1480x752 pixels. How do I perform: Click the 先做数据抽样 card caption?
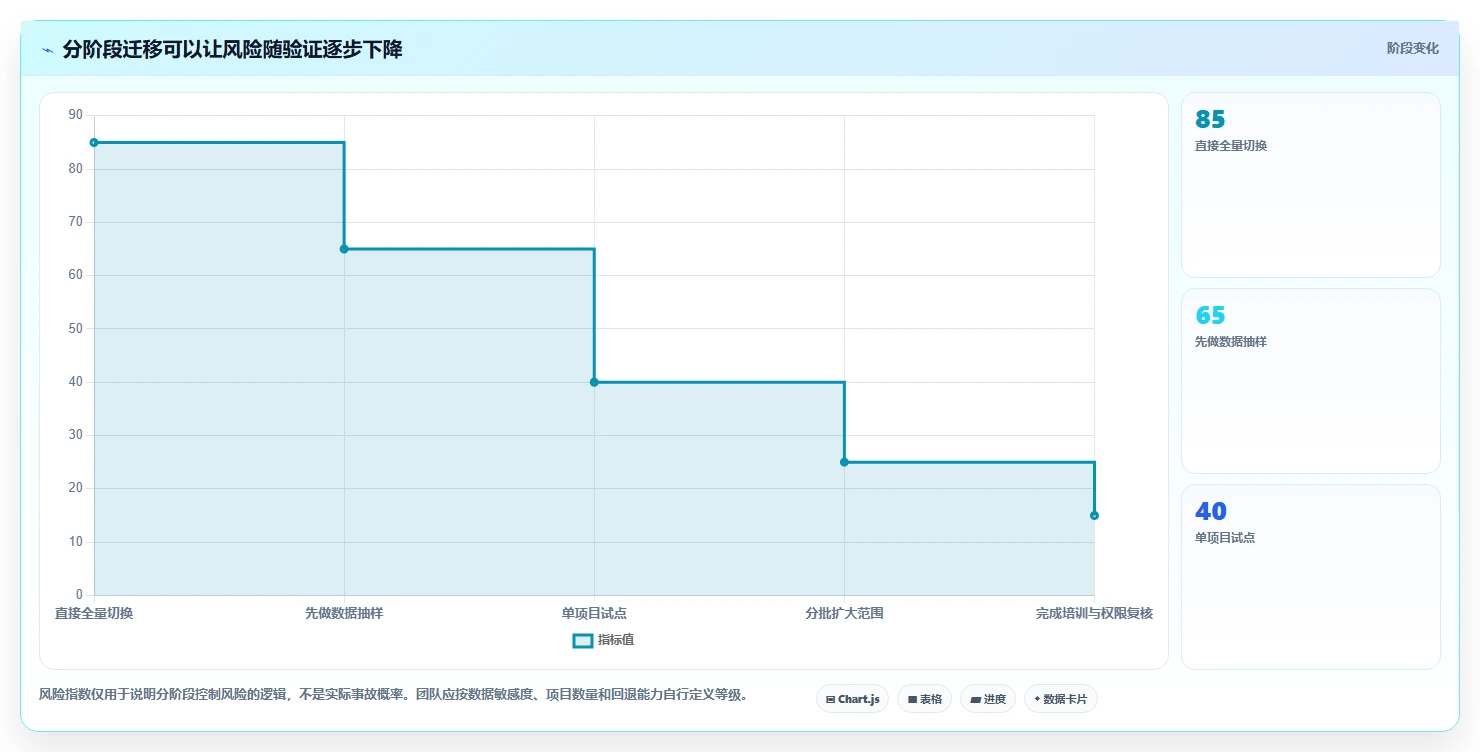(1231, 342)
